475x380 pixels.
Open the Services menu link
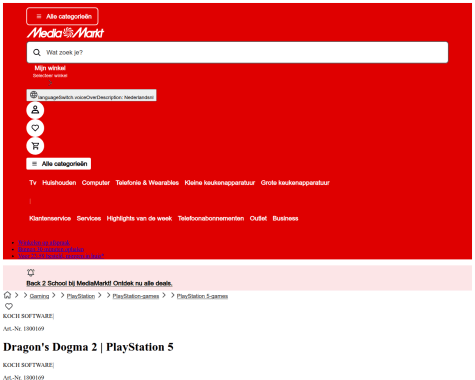(x=89, y=218)
